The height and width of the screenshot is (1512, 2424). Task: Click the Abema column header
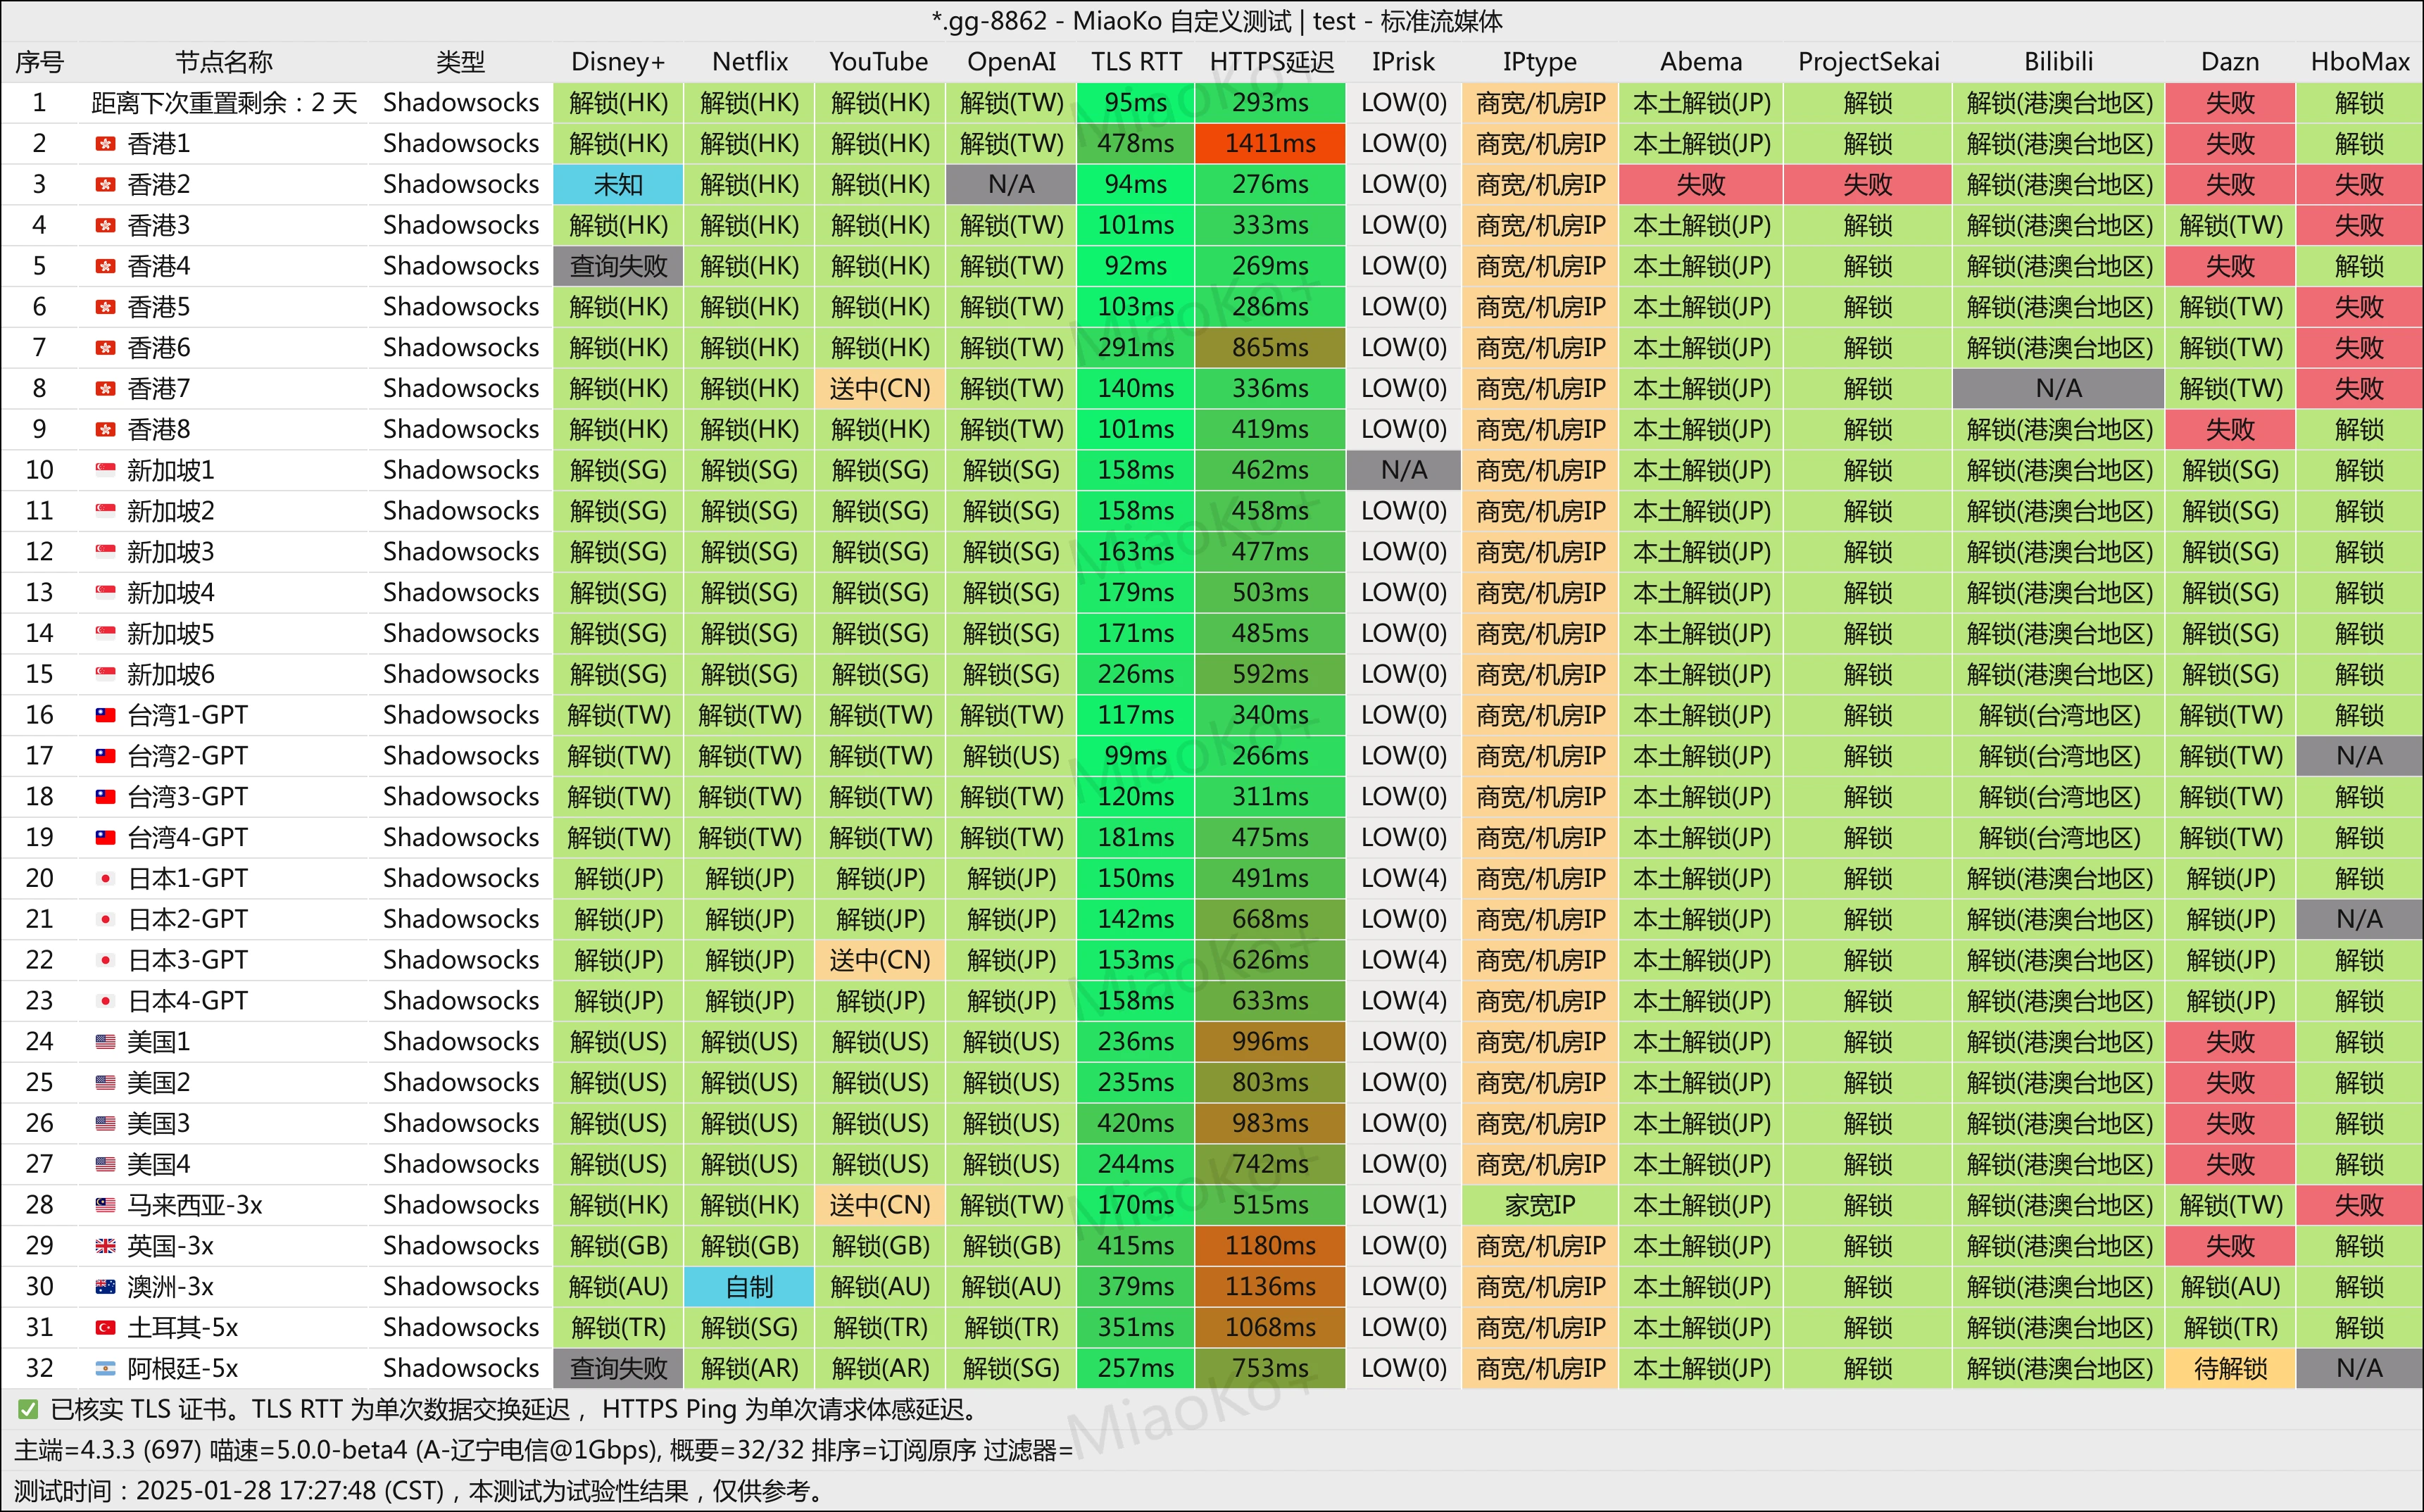[x=1701, y=62]
